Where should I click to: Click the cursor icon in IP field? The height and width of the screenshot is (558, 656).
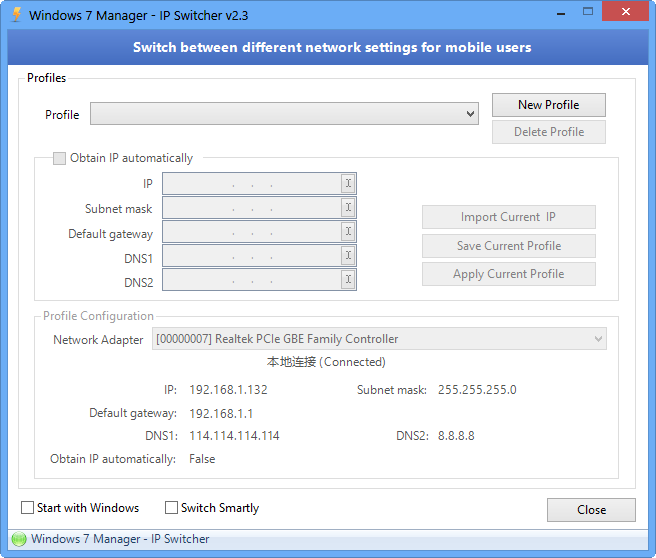[348, 183]
